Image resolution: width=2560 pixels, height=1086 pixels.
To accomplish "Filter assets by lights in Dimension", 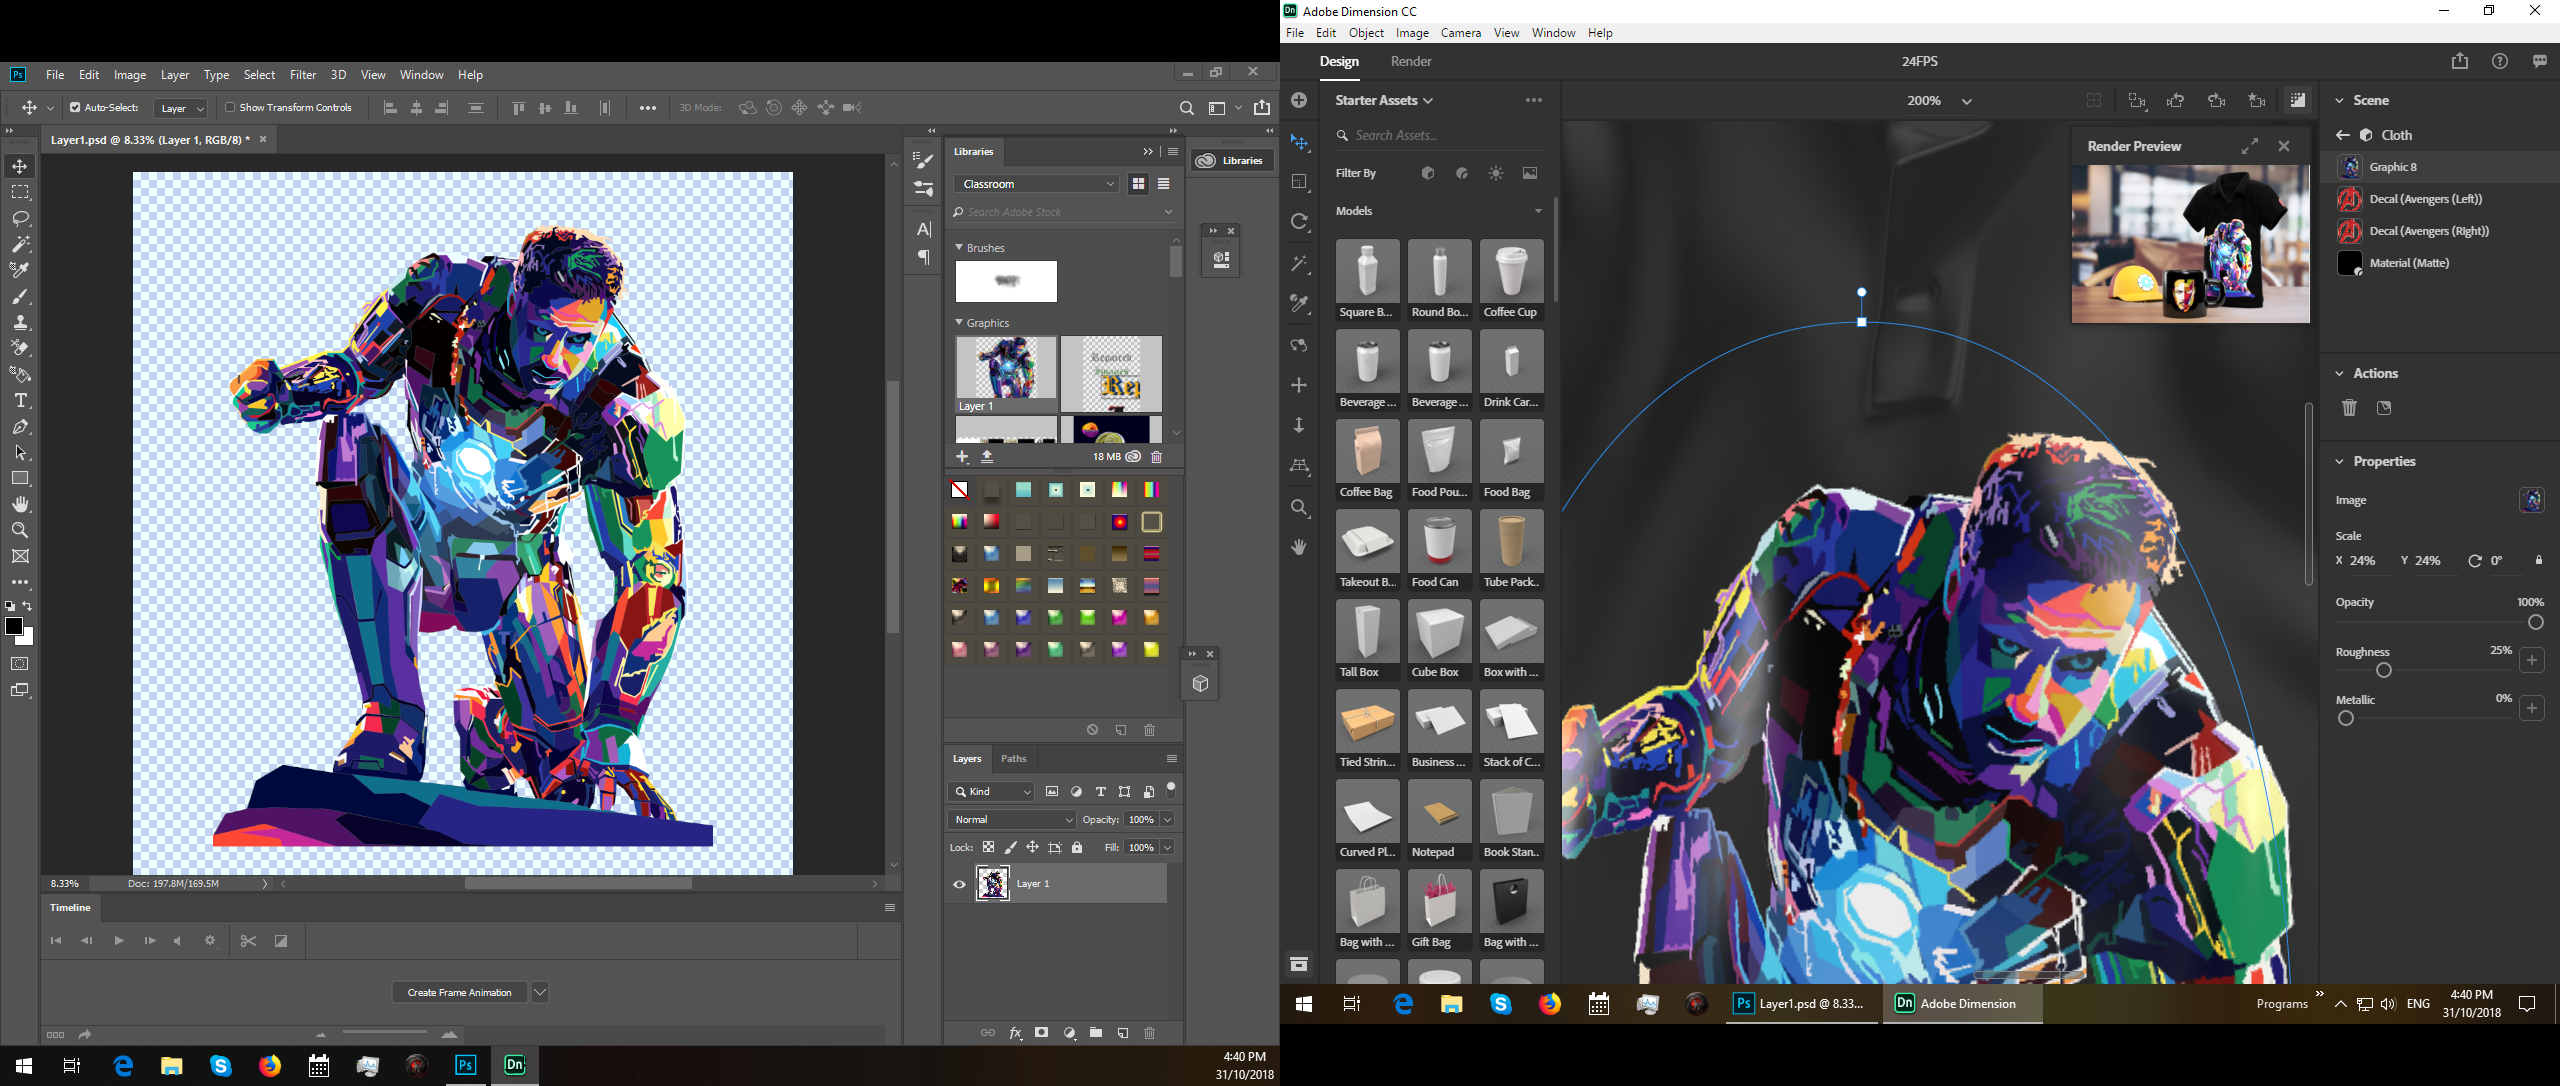I will pos(1495,173).
